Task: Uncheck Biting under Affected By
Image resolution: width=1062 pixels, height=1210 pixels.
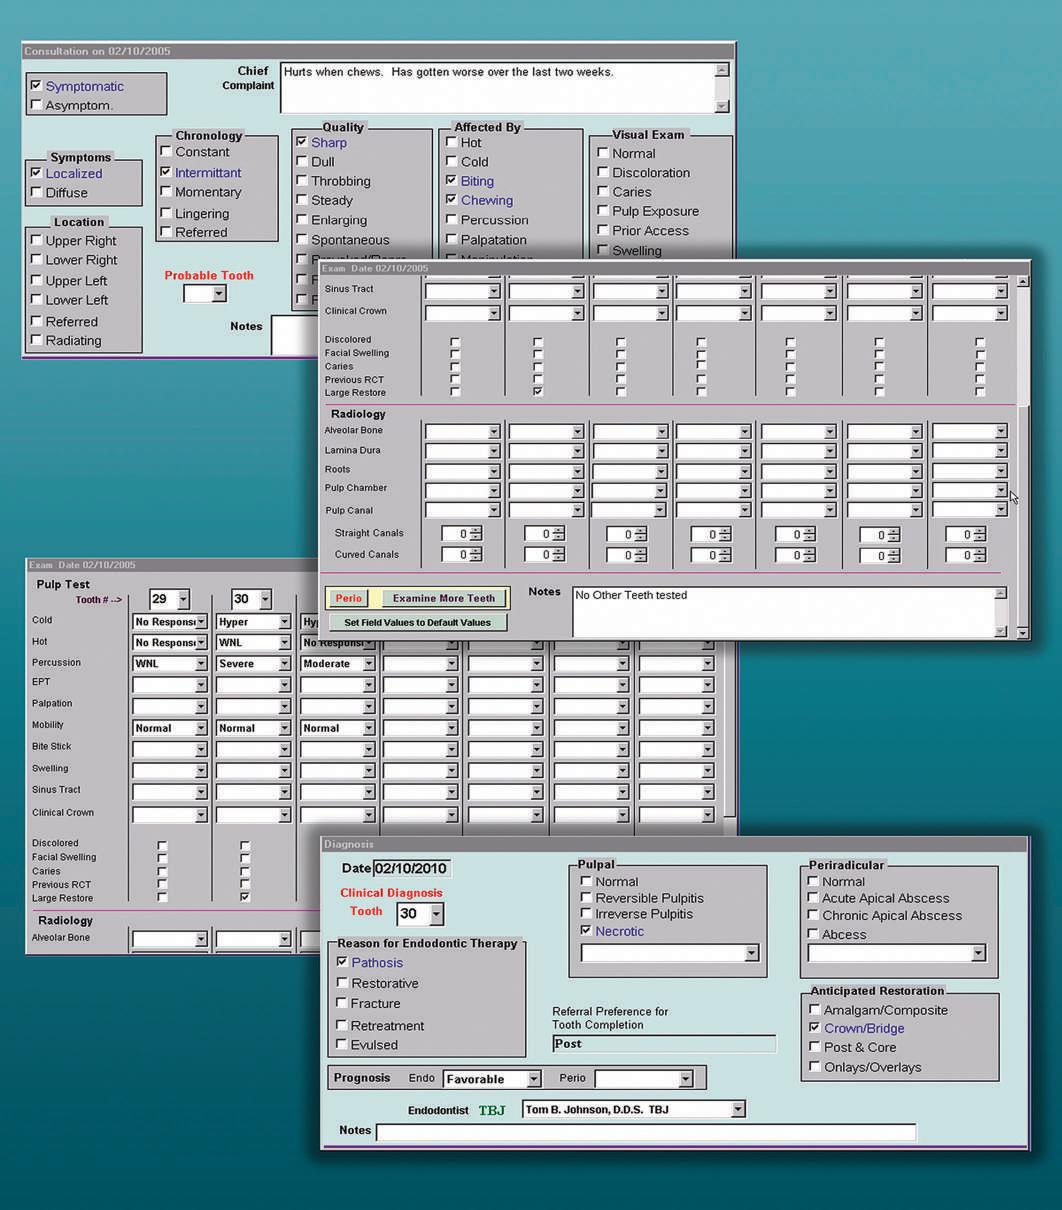Action: click(x=452, y=181)
